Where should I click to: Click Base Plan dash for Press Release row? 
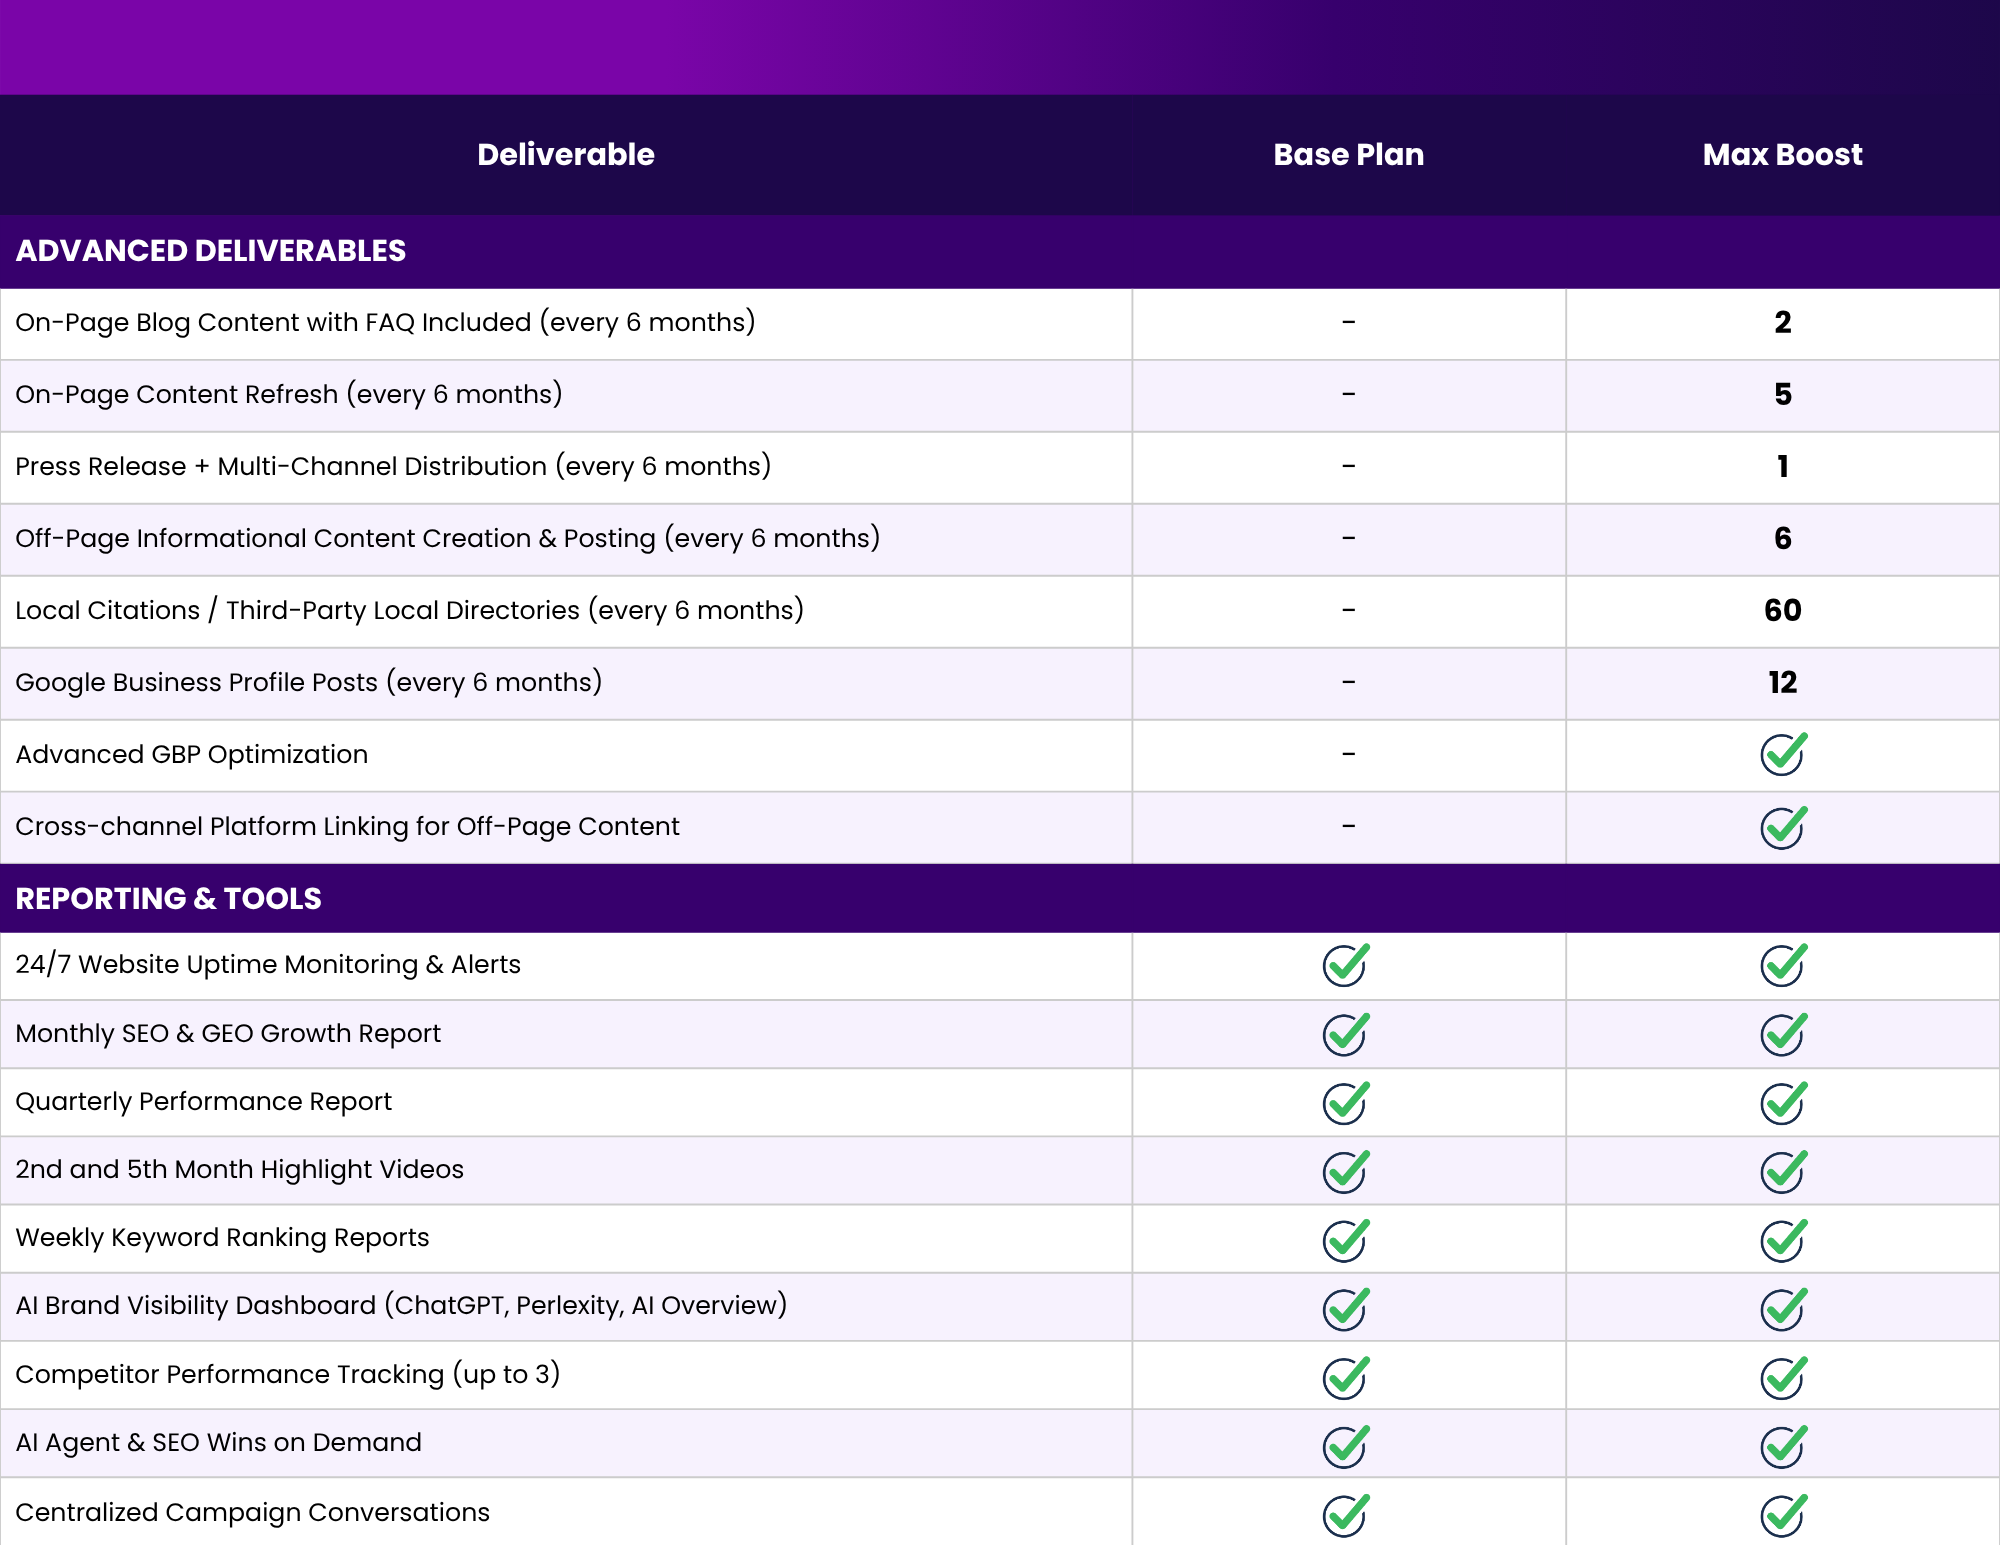tap(1348, 467)
